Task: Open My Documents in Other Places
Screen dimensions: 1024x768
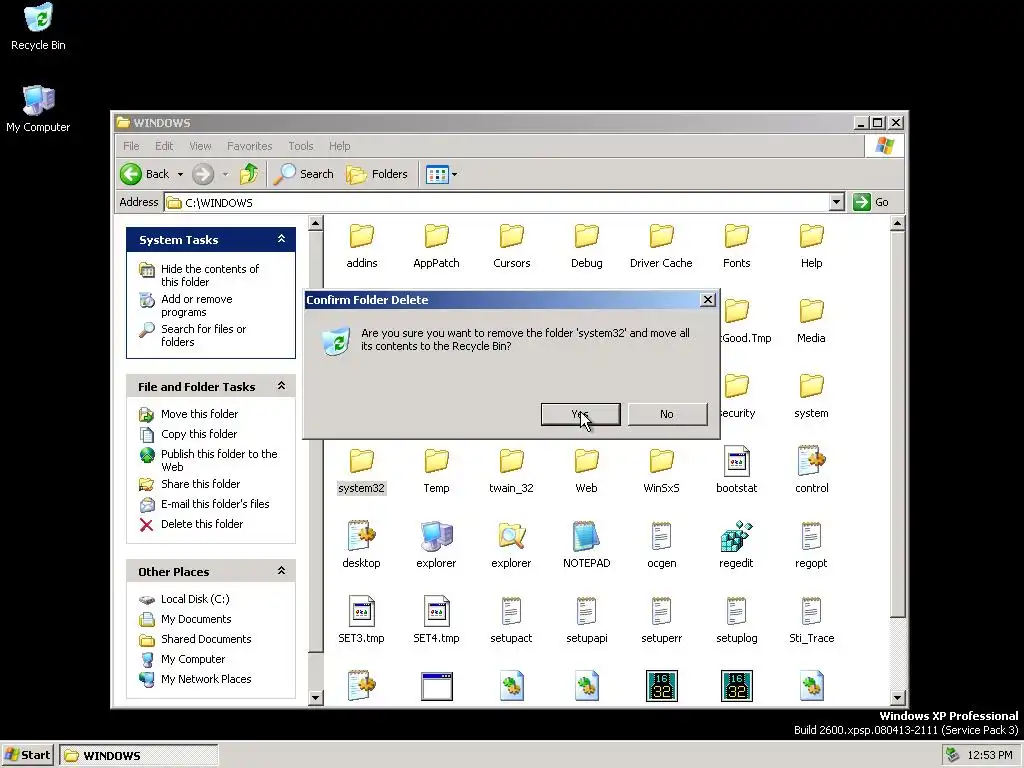Action: 196,619
